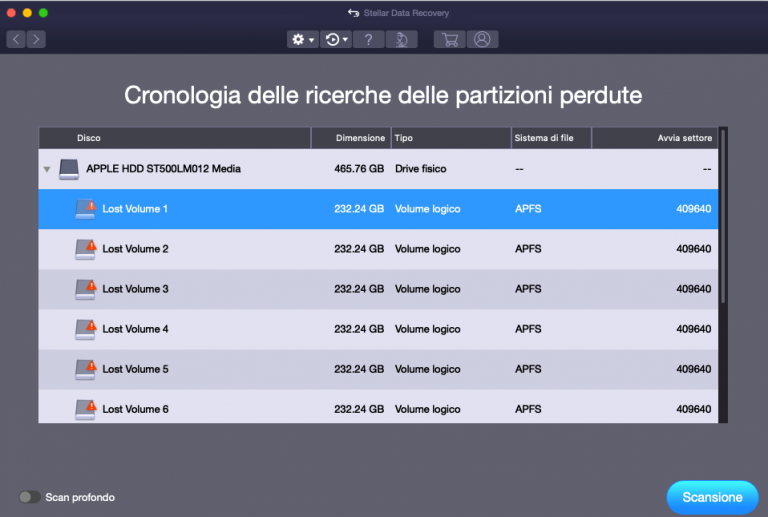Click APFS in the Lost Volume 2 row
This screenshot has width=768, height=517.
click(x=528, y=249)
